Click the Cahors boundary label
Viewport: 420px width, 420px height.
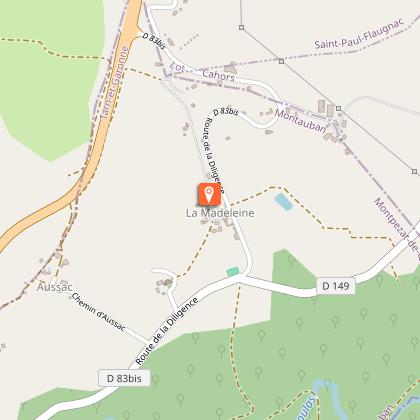pos(219,75)
